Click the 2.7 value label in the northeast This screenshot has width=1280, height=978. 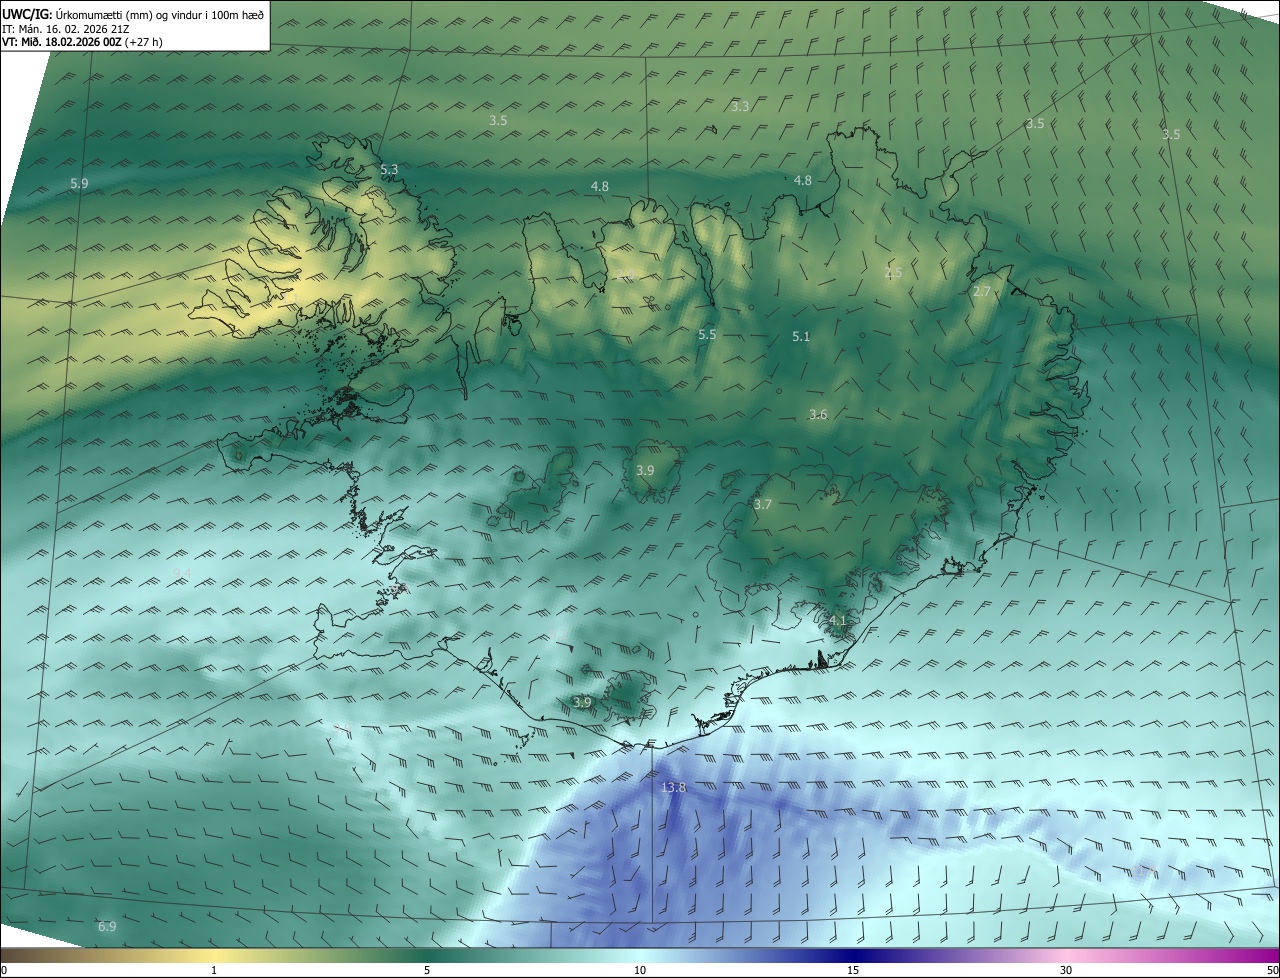[x=981, y=292]
